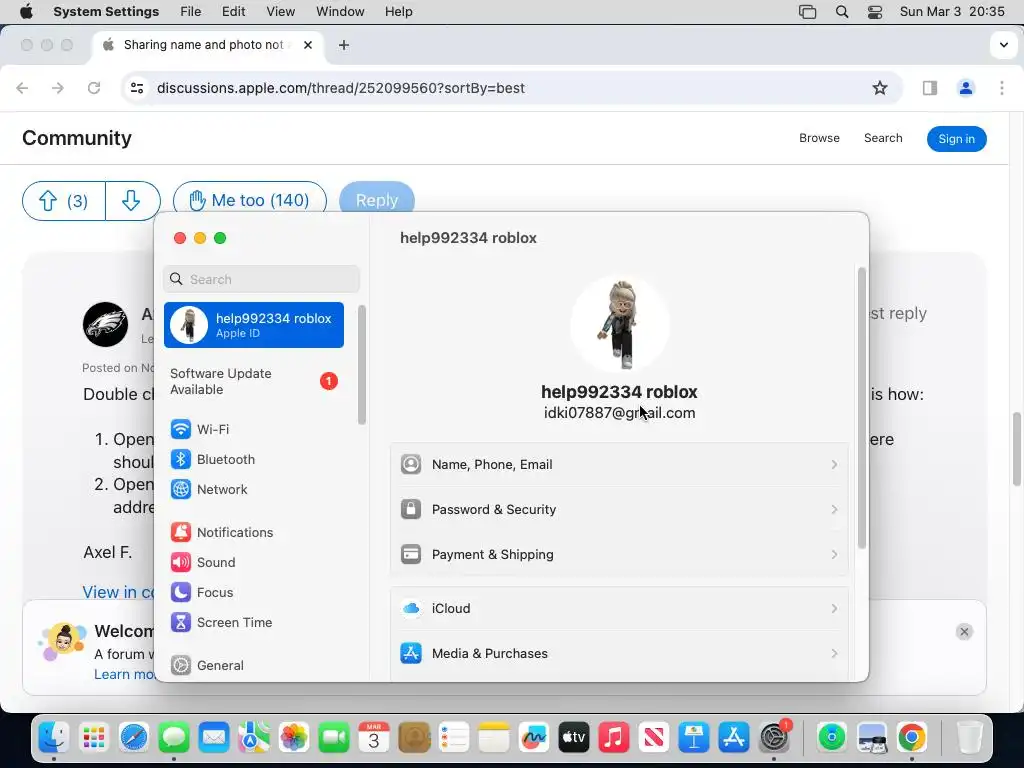
Task: Open Control Center in menu bar
Action: [x=875, y=12]
